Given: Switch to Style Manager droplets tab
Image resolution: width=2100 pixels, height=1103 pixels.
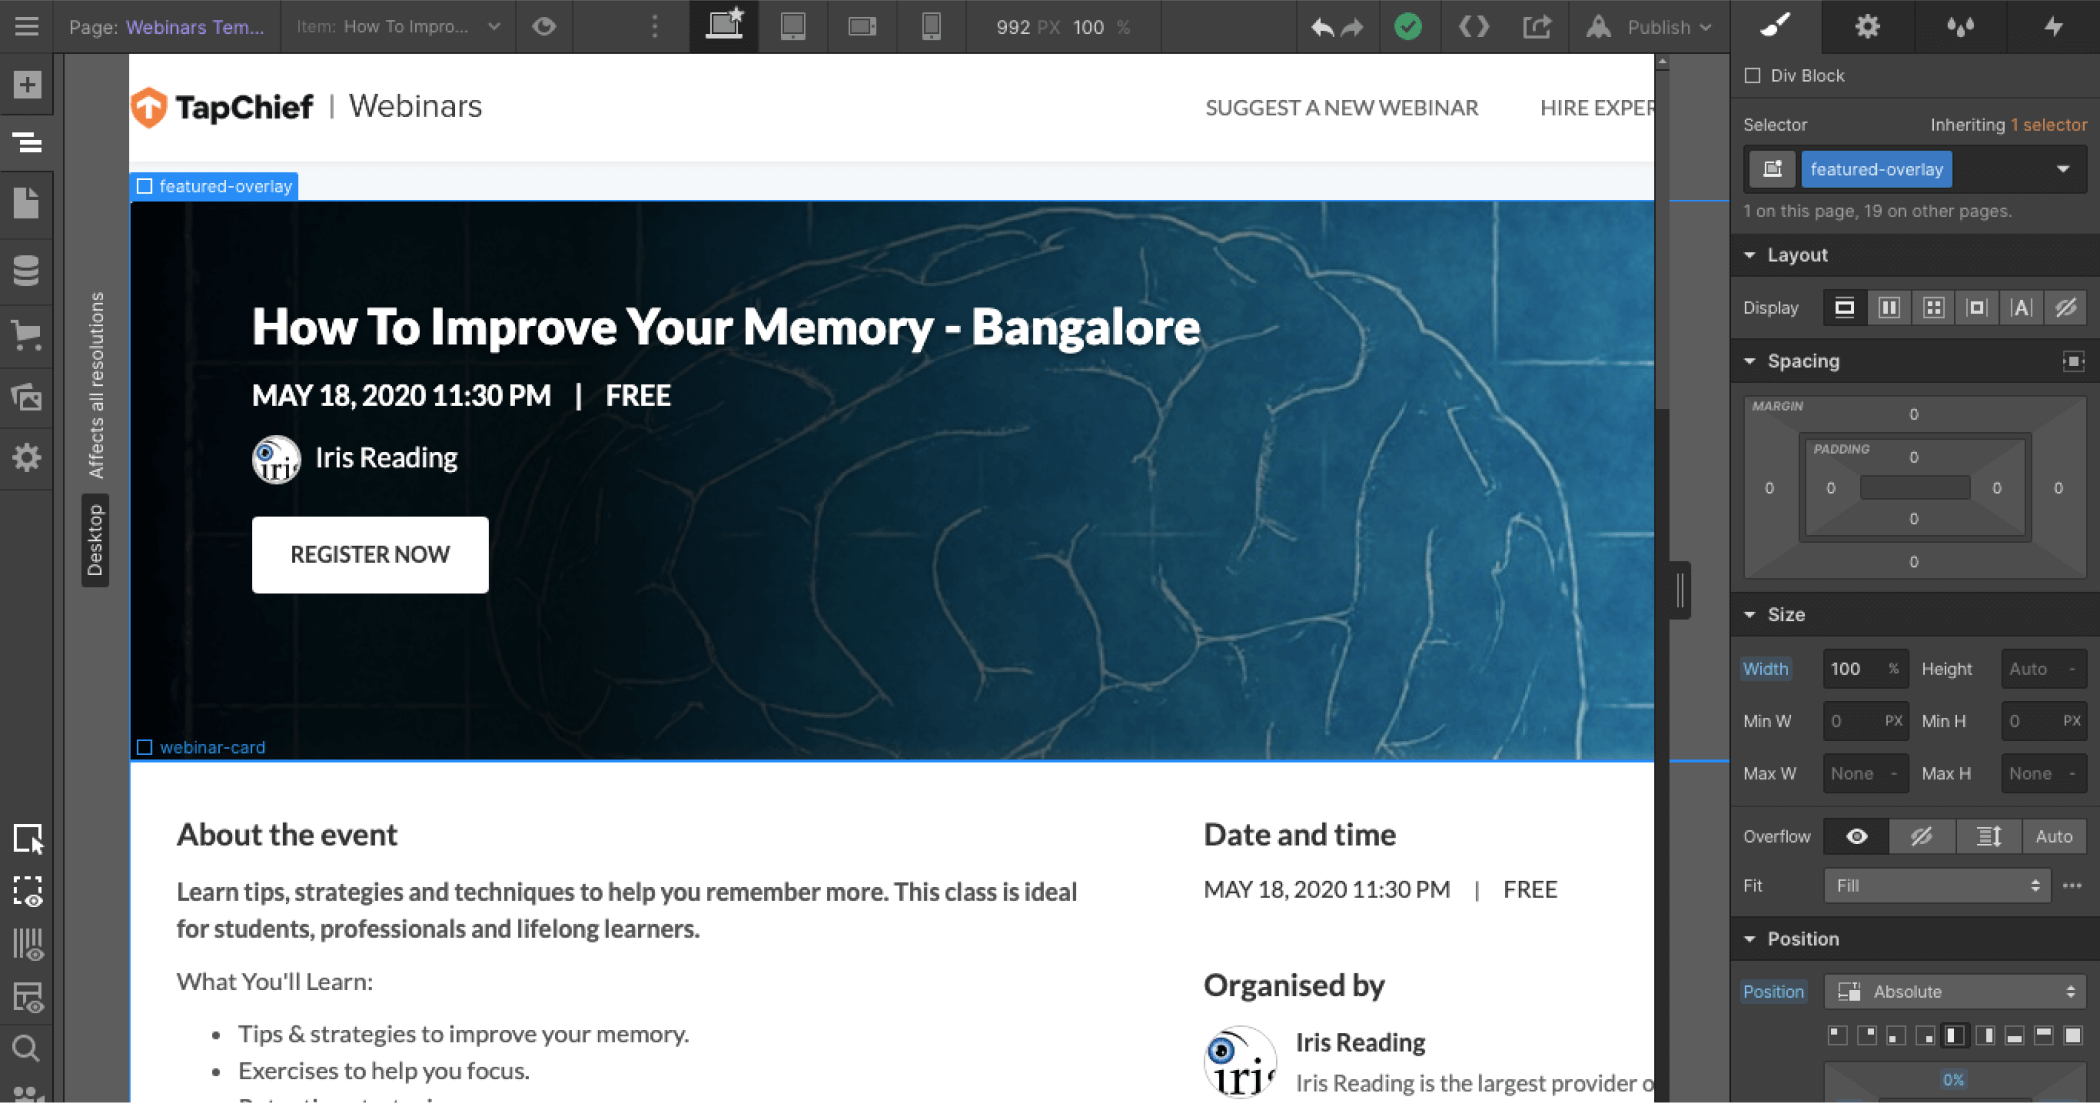Looking at the screenshot, I should click(x=1960, y=26).
